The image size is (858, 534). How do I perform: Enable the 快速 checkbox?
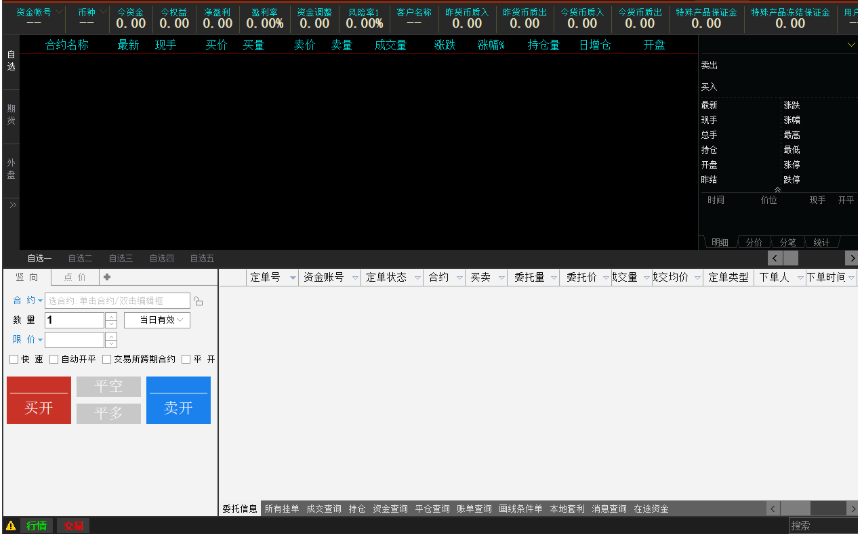tap(13, 359)
